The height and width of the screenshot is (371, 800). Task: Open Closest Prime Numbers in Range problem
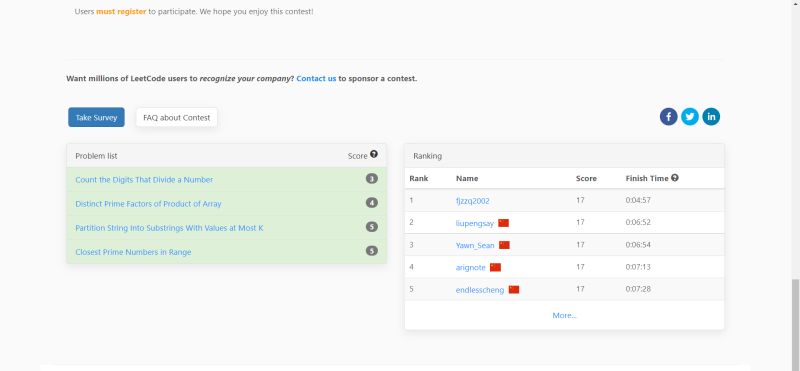click(133, 252)
